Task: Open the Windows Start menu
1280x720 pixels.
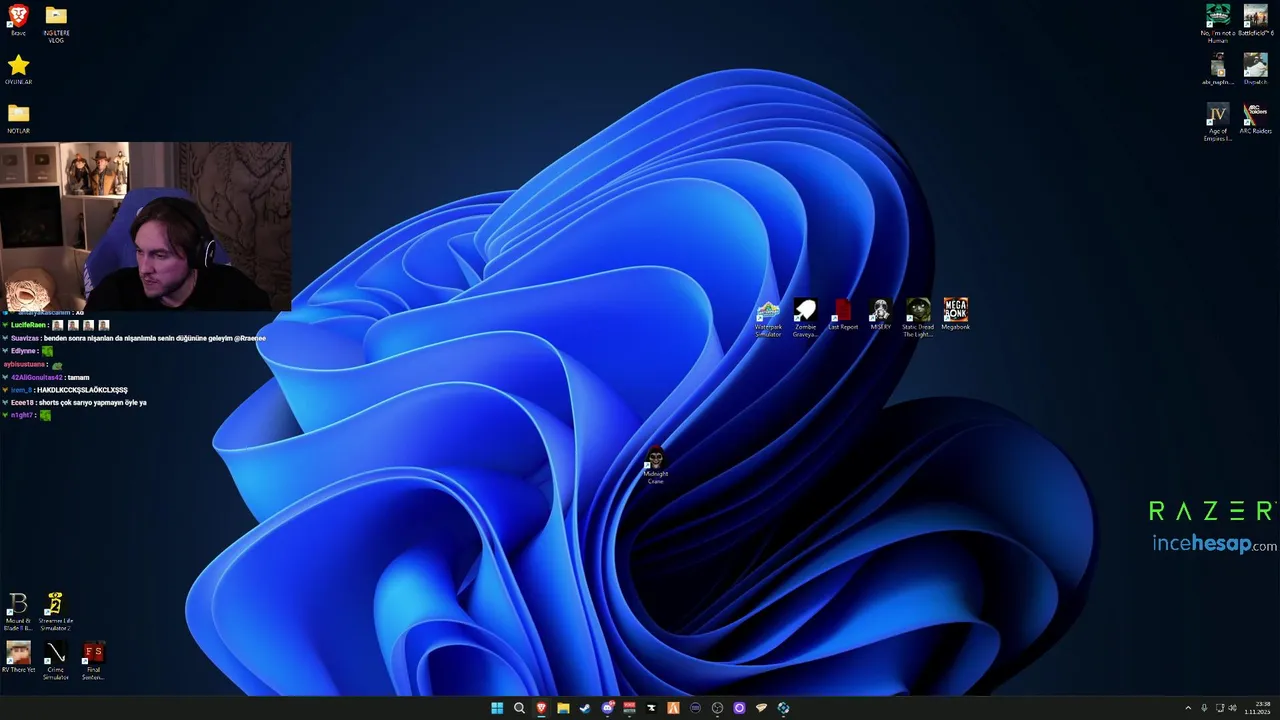Action: (x=497, y=708)
